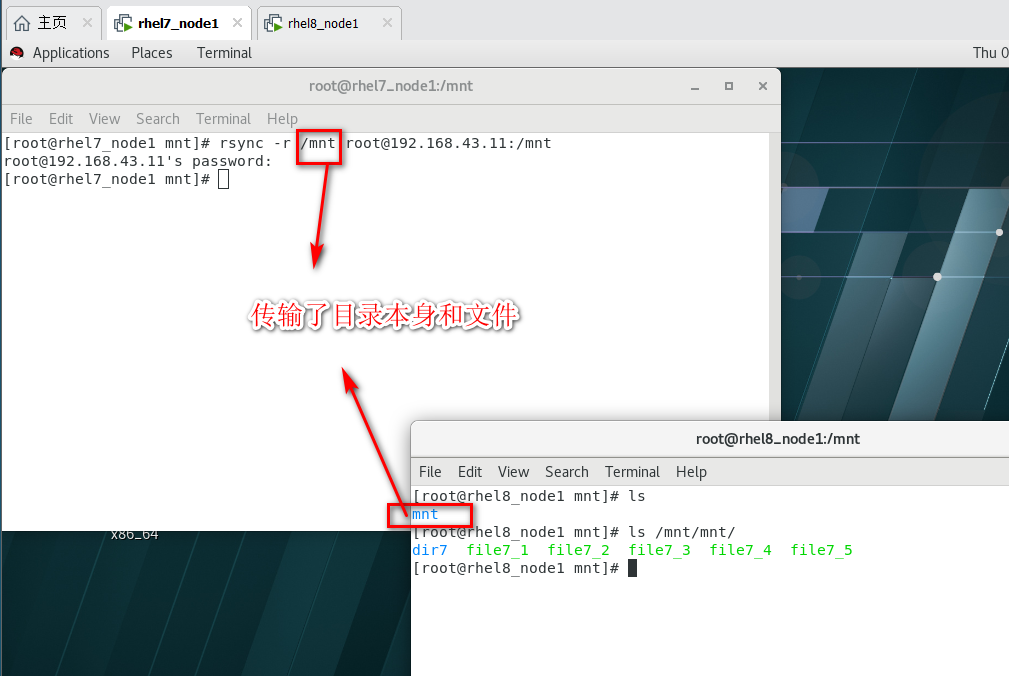1009x676 pixels.
Task: Click file7_5 in the rhel8 listing
Action: [x=821, y=550]
